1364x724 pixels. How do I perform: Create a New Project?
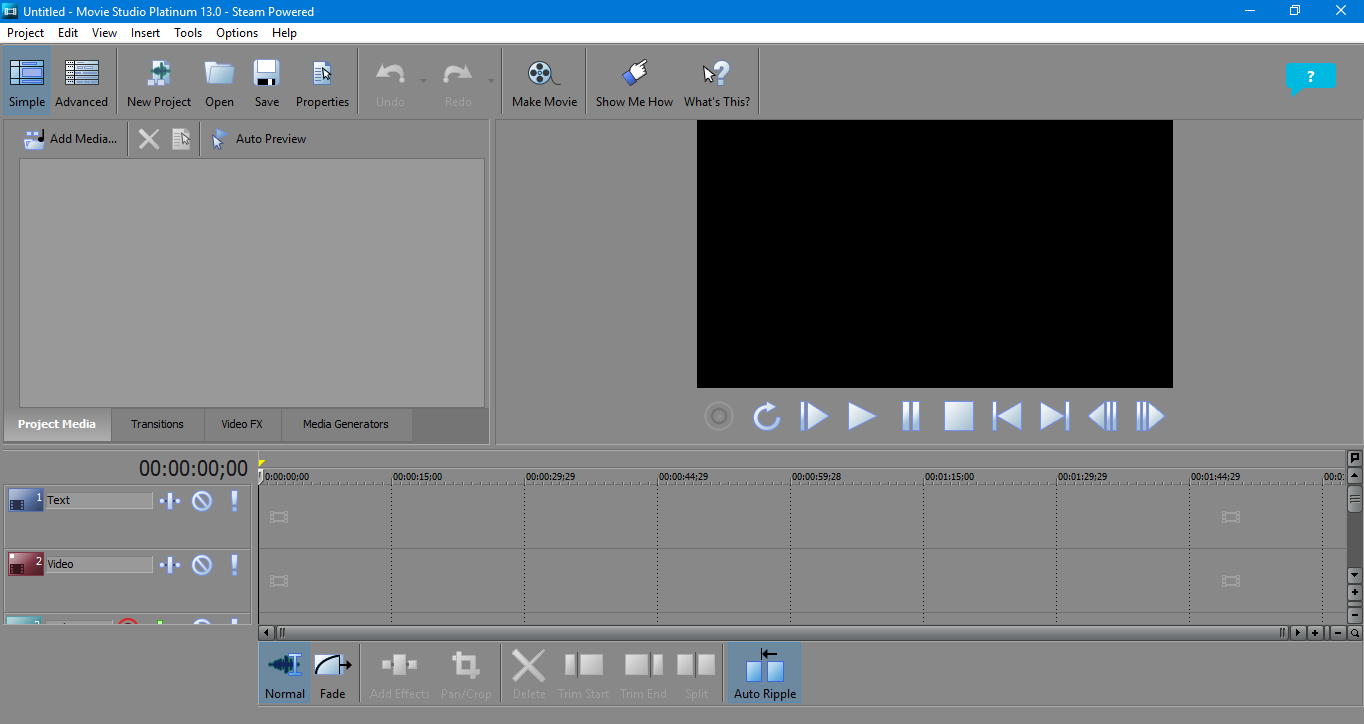point(159,82)
